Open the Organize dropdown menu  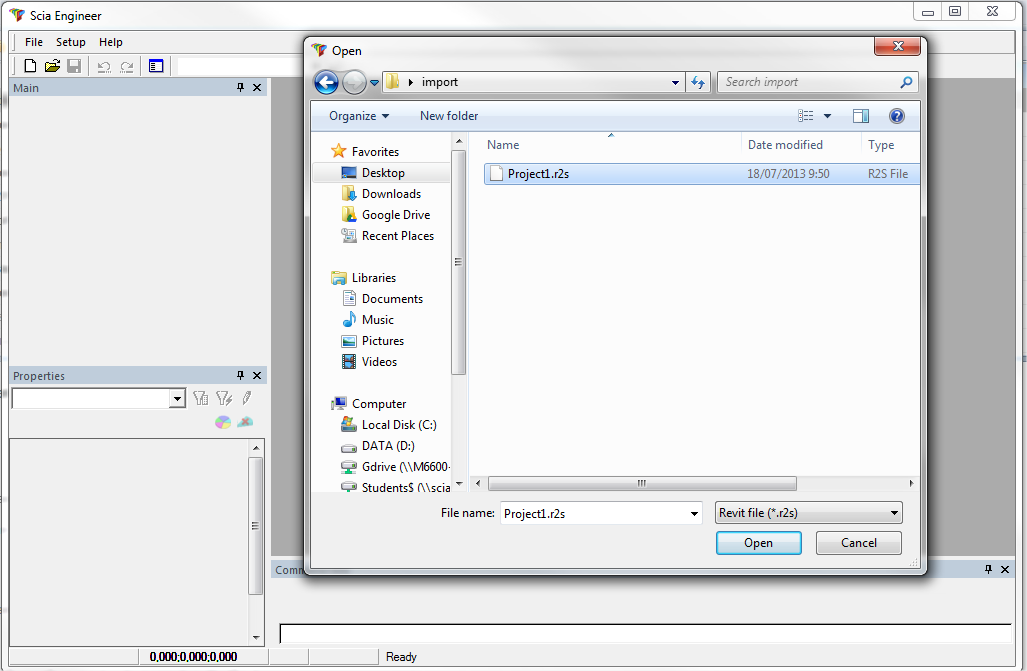click(x=359, y=116)
